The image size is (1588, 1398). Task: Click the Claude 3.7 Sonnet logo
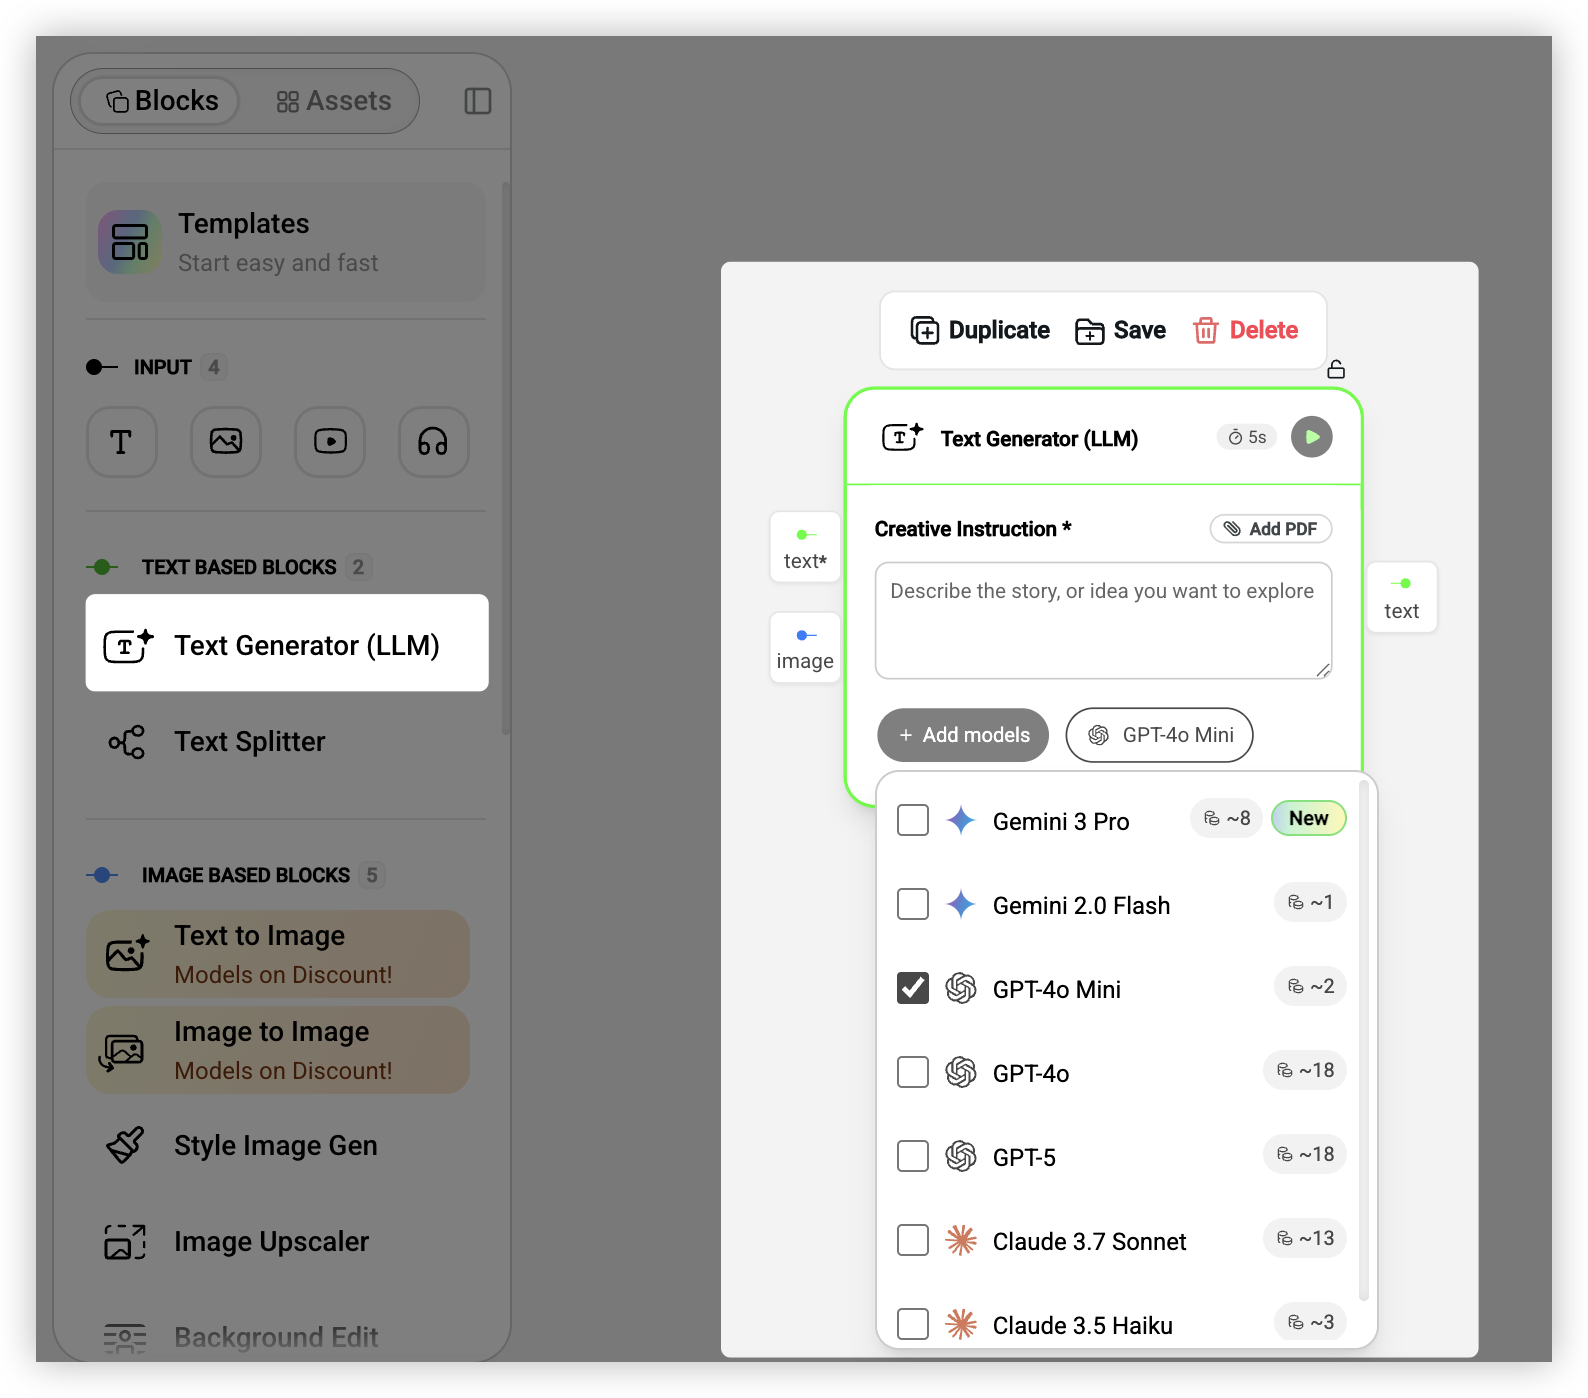961,1240
